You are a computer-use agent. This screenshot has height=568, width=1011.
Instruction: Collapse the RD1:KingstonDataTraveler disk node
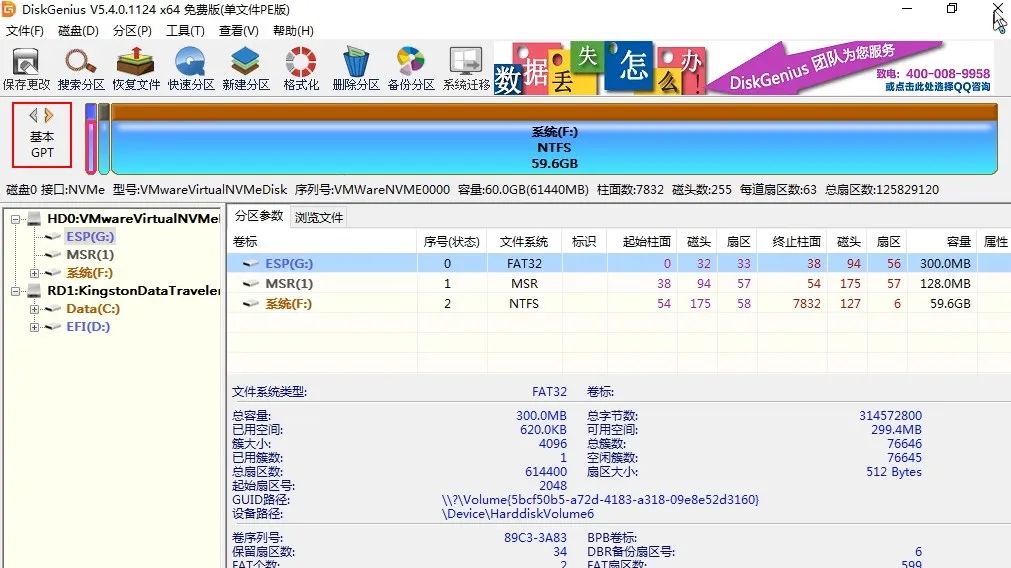pyautogui.click(x=15, y=291)
